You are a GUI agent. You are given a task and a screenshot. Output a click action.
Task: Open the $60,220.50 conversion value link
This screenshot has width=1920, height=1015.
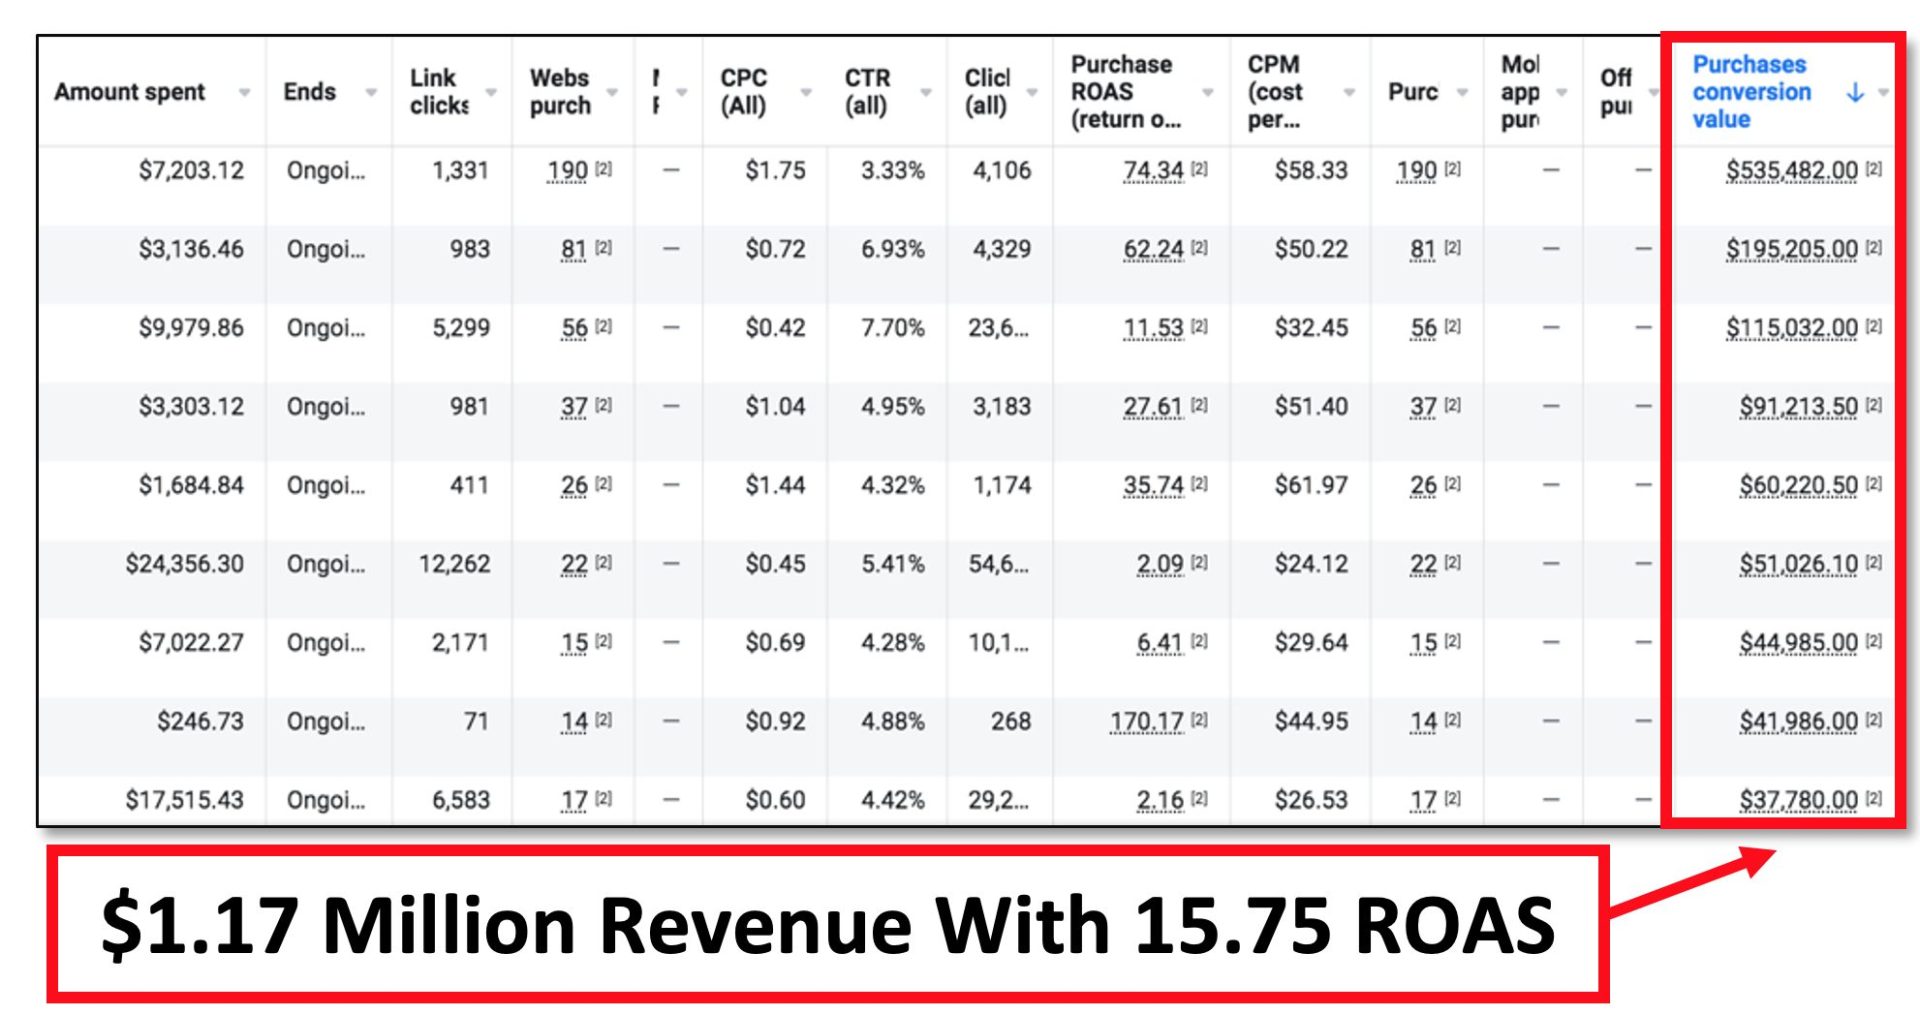tap(1798, 485)
